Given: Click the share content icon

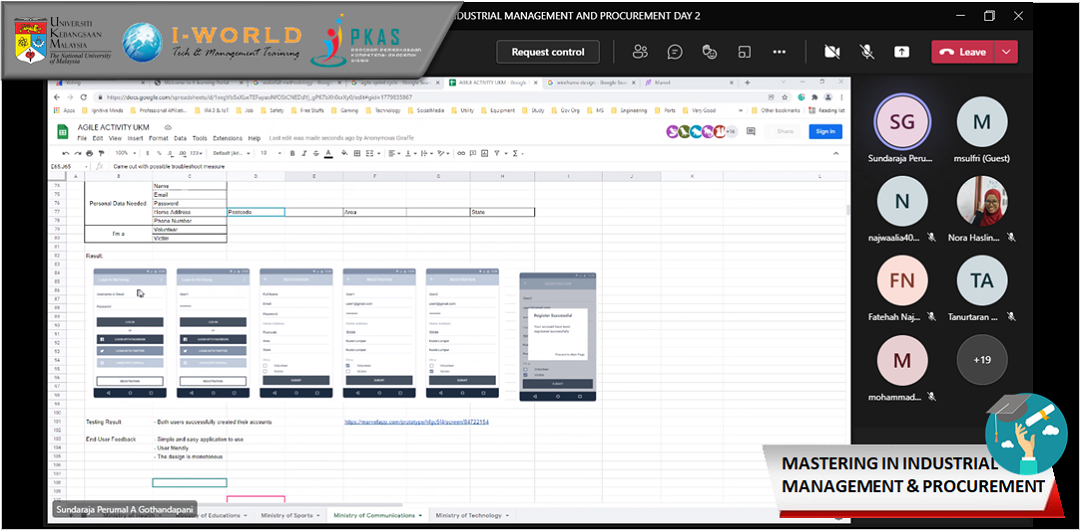Looking at the screenshot, I should pyautogui.click(x=901, y=52).
